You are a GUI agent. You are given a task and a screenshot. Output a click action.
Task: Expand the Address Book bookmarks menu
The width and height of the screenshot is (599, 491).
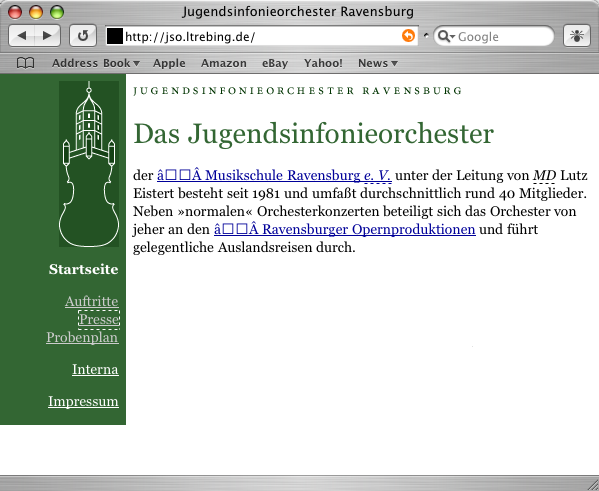[96, 63]
